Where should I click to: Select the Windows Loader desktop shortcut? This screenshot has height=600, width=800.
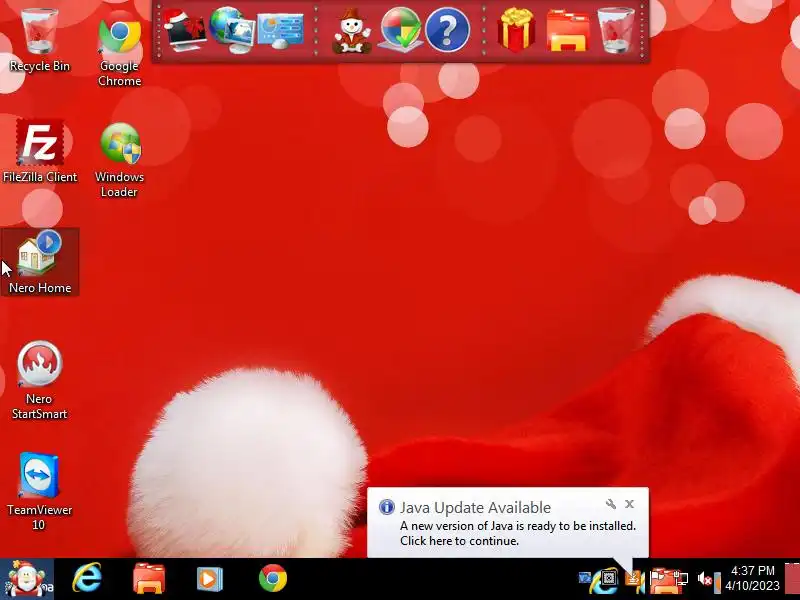[x=119, y=160]
